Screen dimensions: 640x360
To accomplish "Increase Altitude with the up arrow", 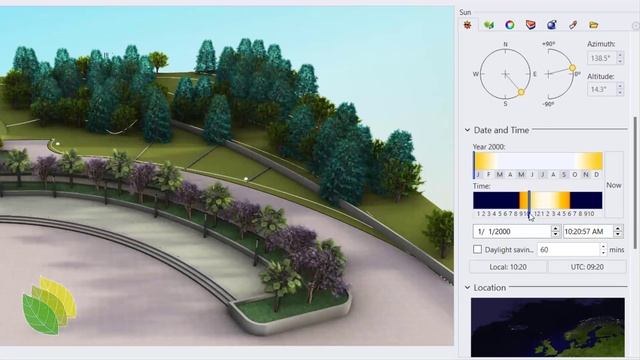I will click(620, 86).
